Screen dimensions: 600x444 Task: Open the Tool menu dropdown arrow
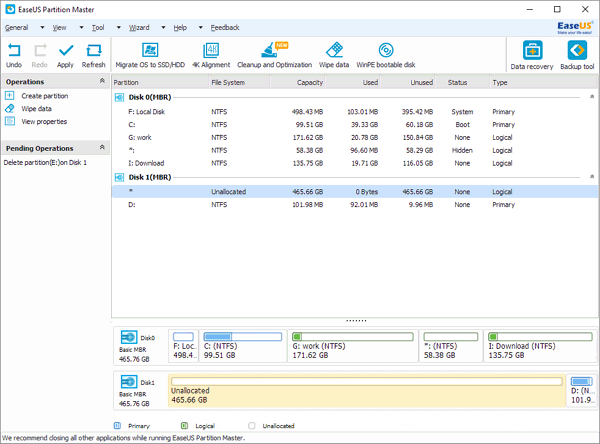click(119, 28)
